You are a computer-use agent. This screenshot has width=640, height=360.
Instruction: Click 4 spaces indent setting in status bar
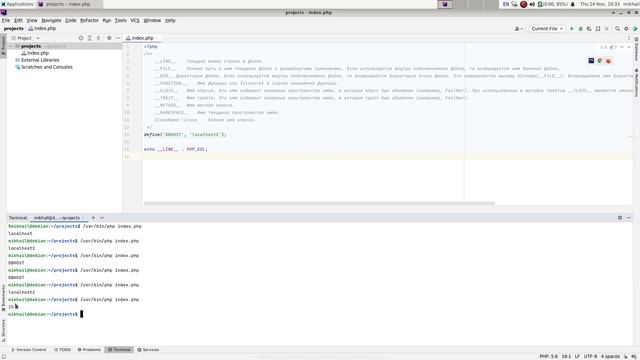click(610, 356)
